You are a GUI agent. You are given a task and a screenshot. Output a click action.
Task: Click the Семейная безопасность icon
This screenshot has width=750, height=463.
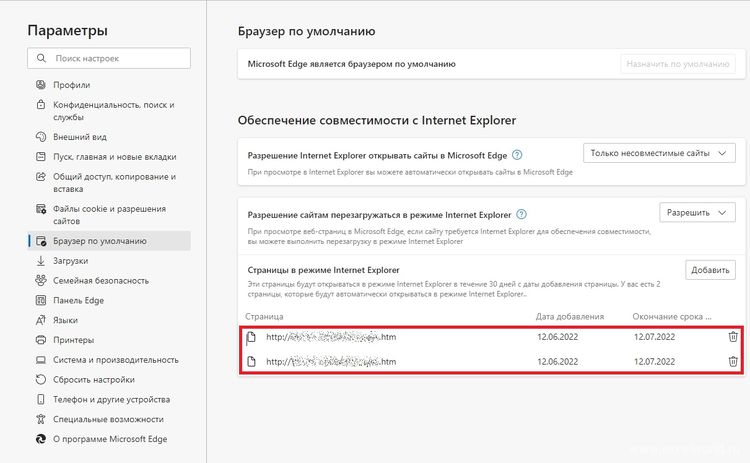[41, 280]
